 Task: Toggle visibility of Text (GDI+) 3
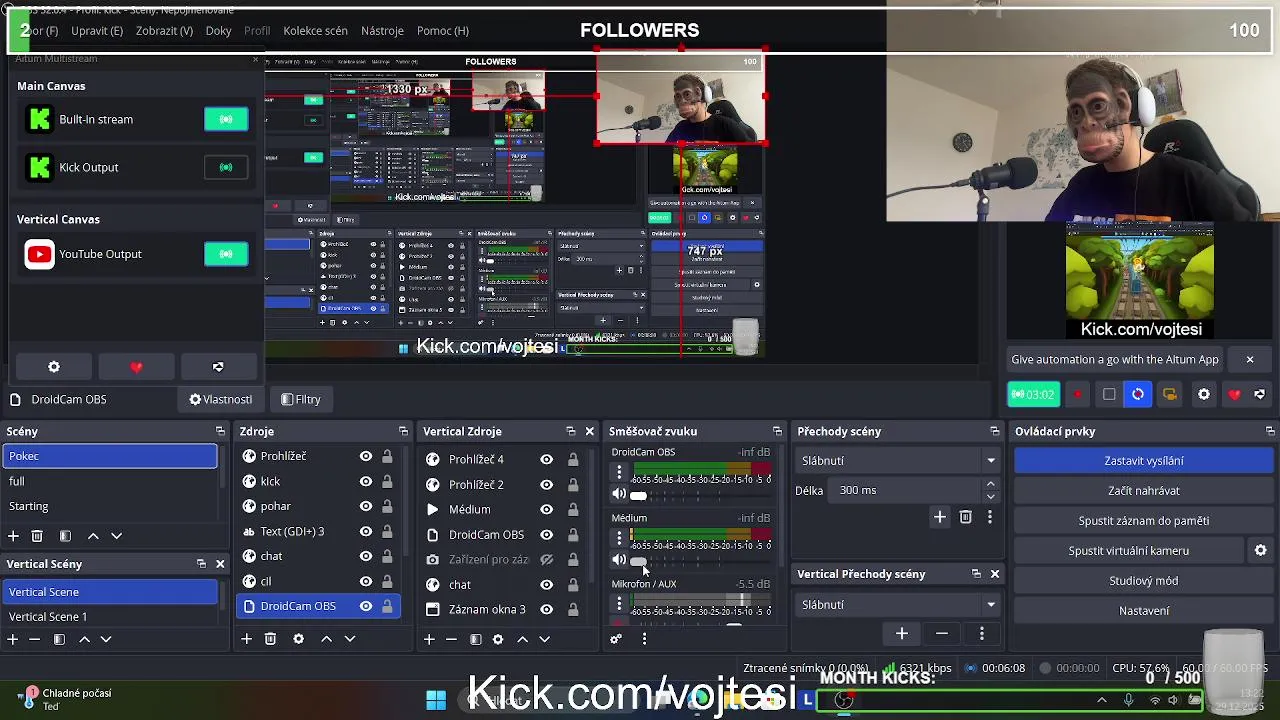point(366,531)
